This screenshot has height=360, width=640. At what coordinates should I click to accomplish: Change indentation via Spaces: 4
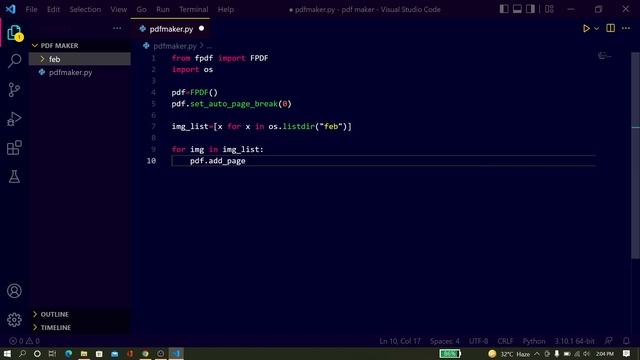point(444,341)
